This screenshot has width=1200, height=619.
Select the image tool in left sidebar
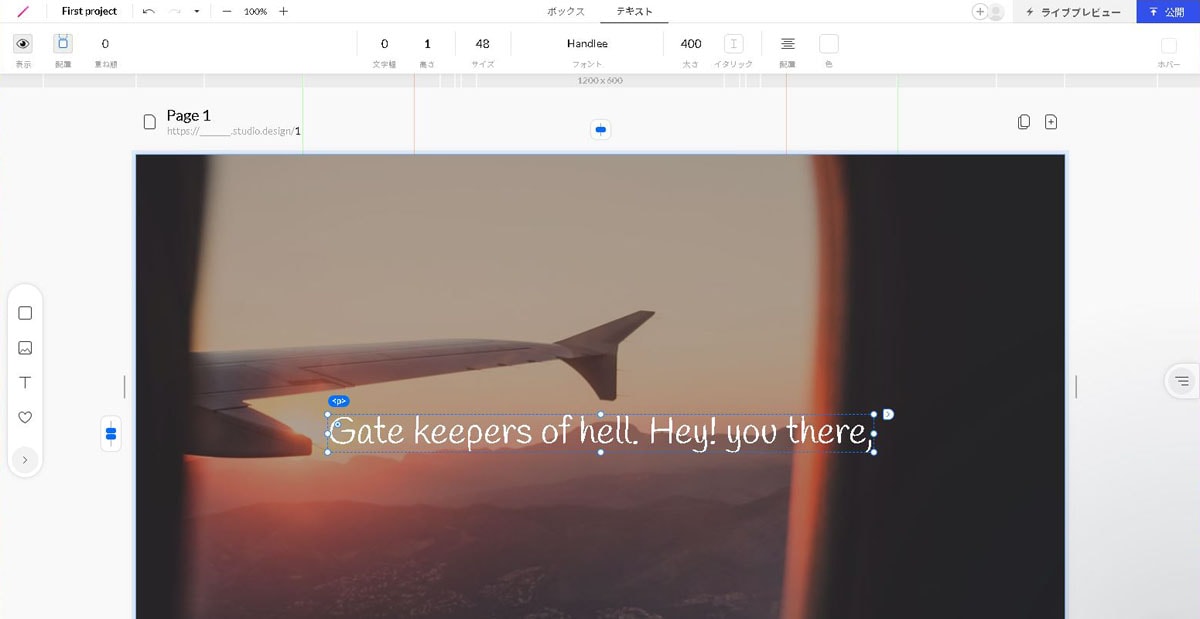coord(25,348)
